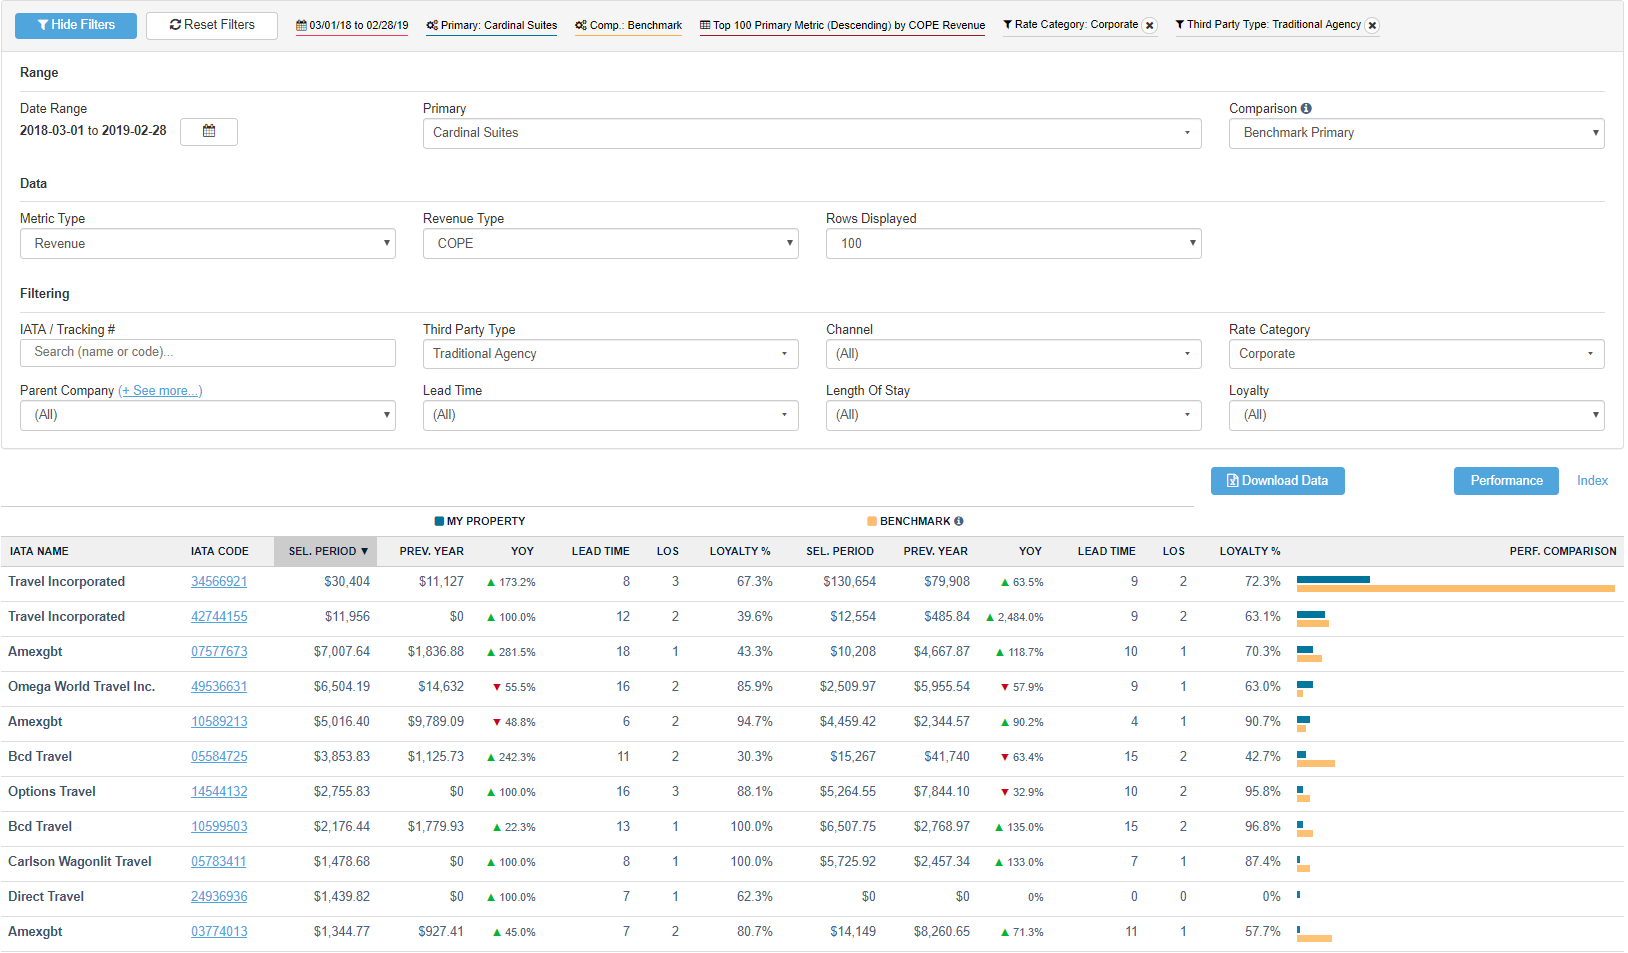Select the Performance tab
The image size is (1628, 953).
pos(1506,481)
